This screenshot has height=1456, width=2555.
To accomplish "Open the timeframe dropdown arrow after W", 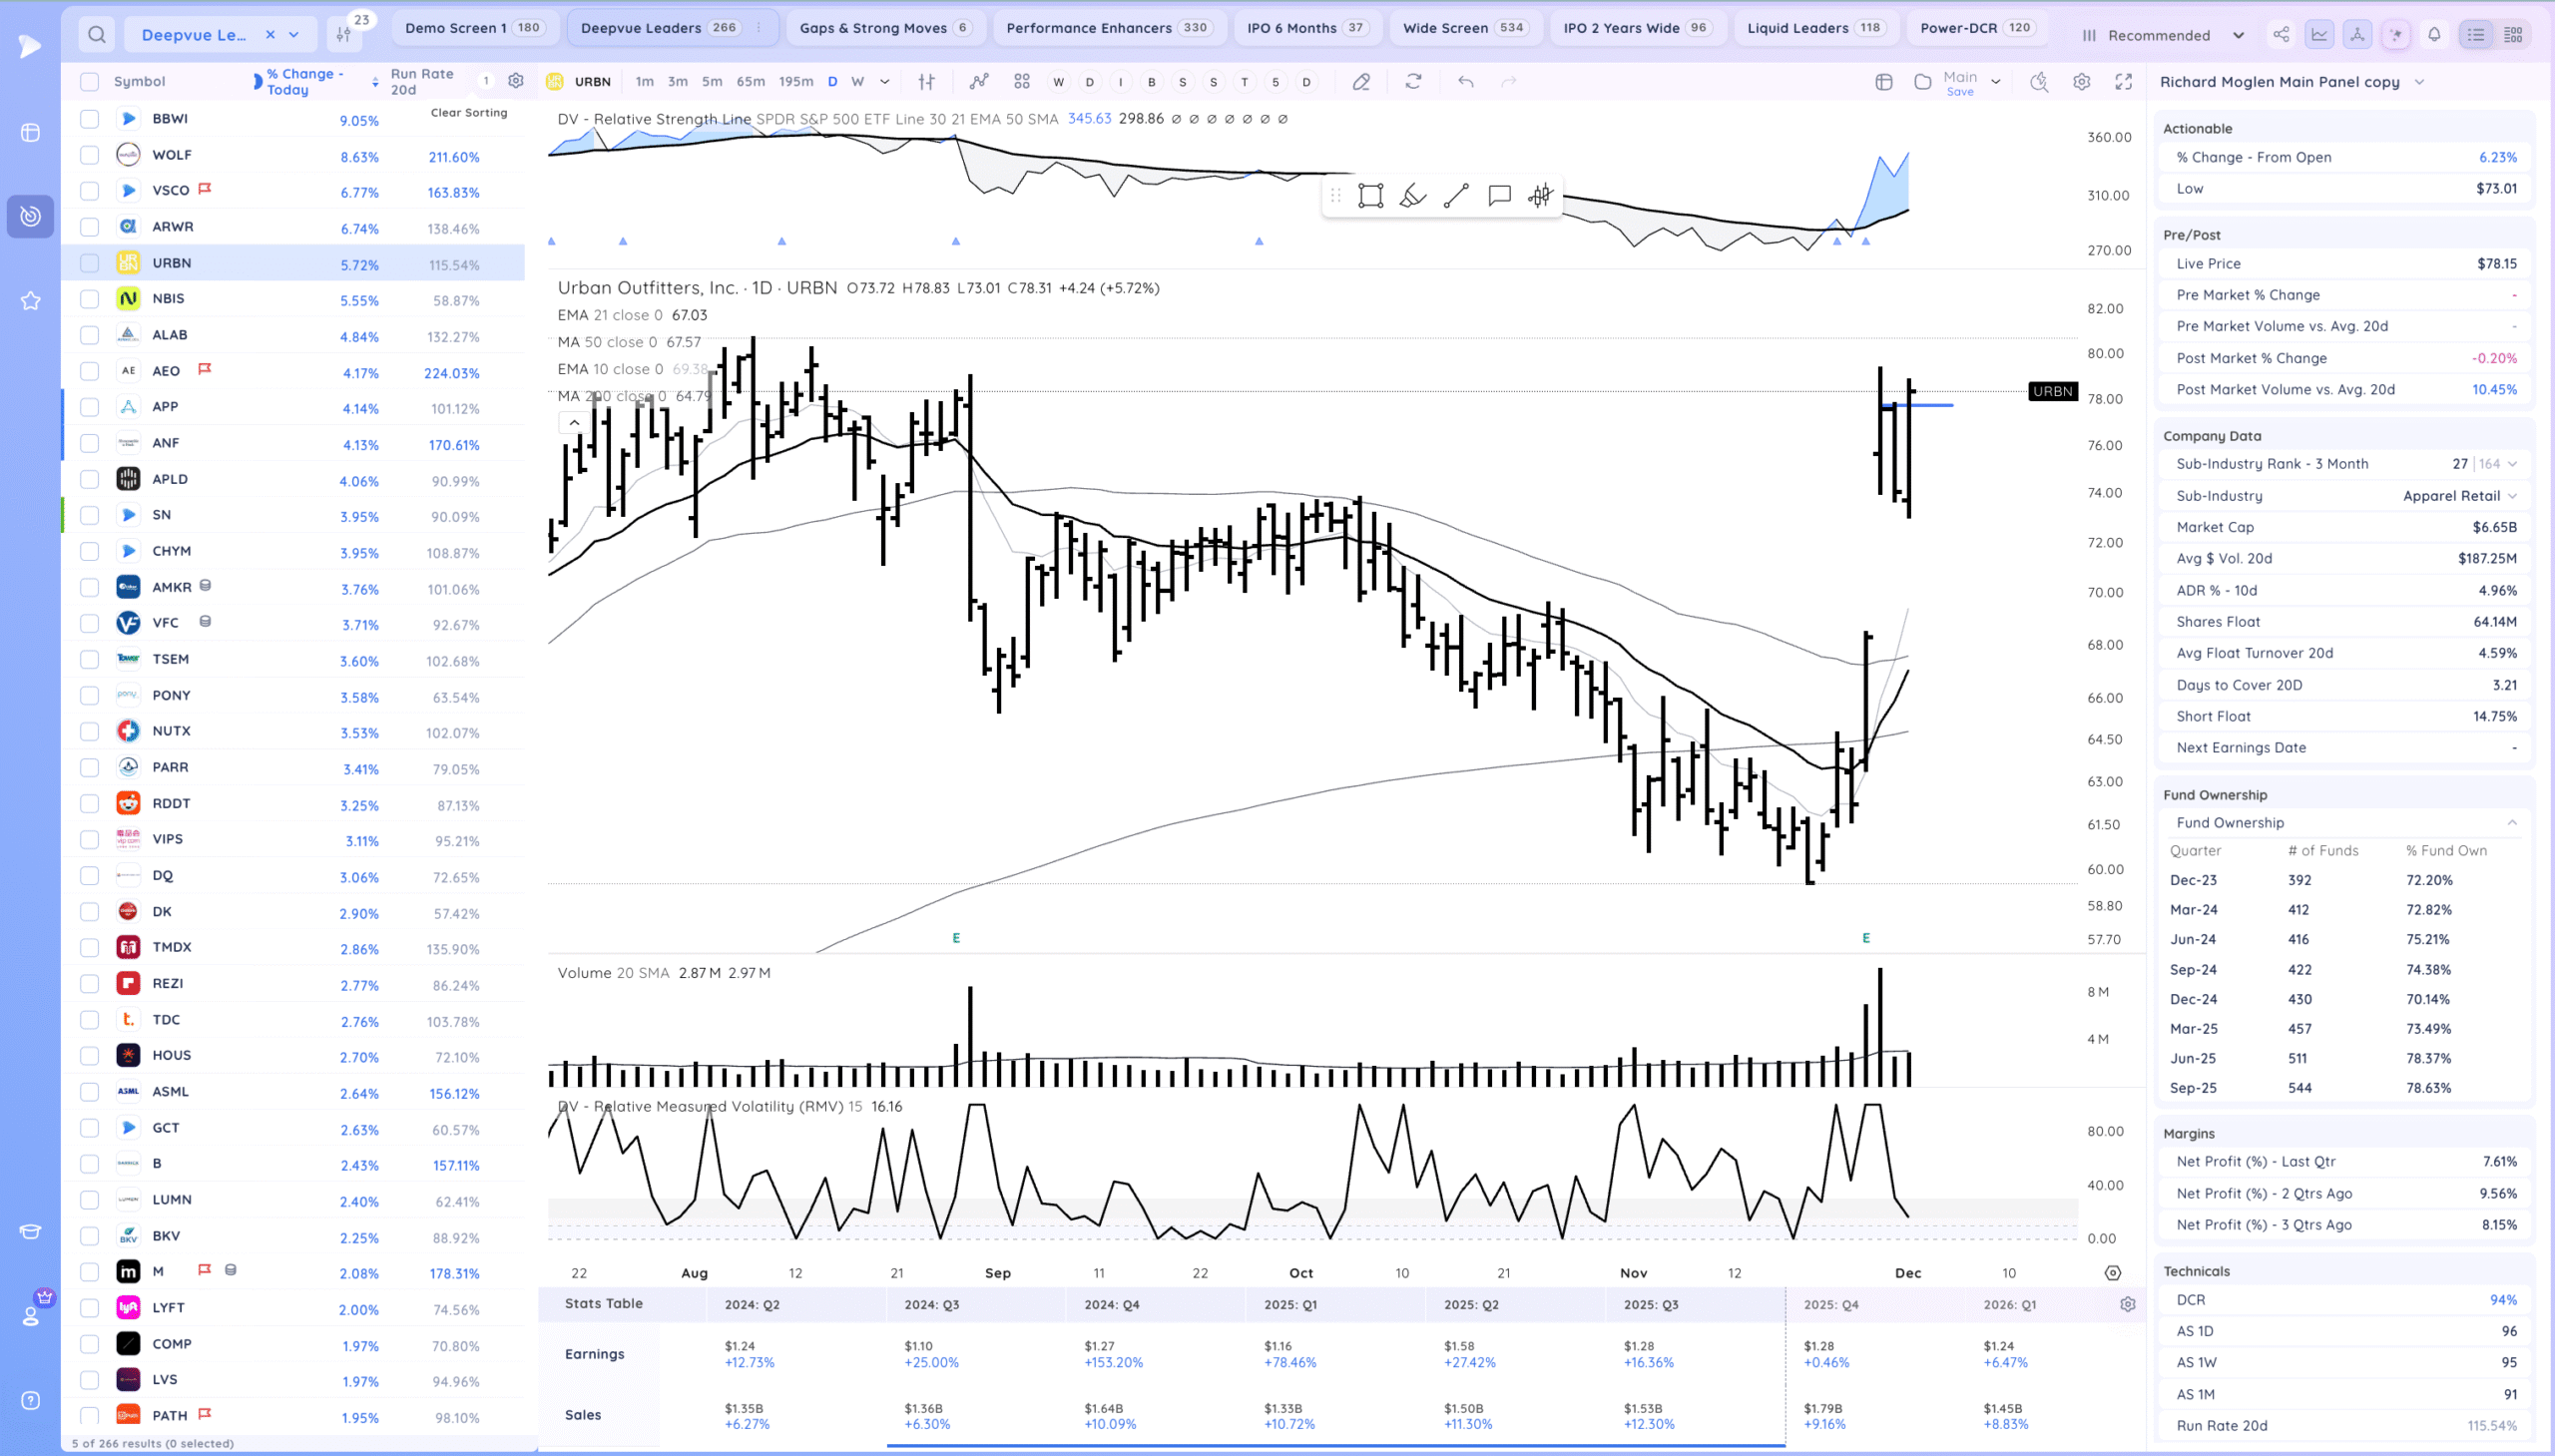I will pyautogui.click(x=884, y=82).
